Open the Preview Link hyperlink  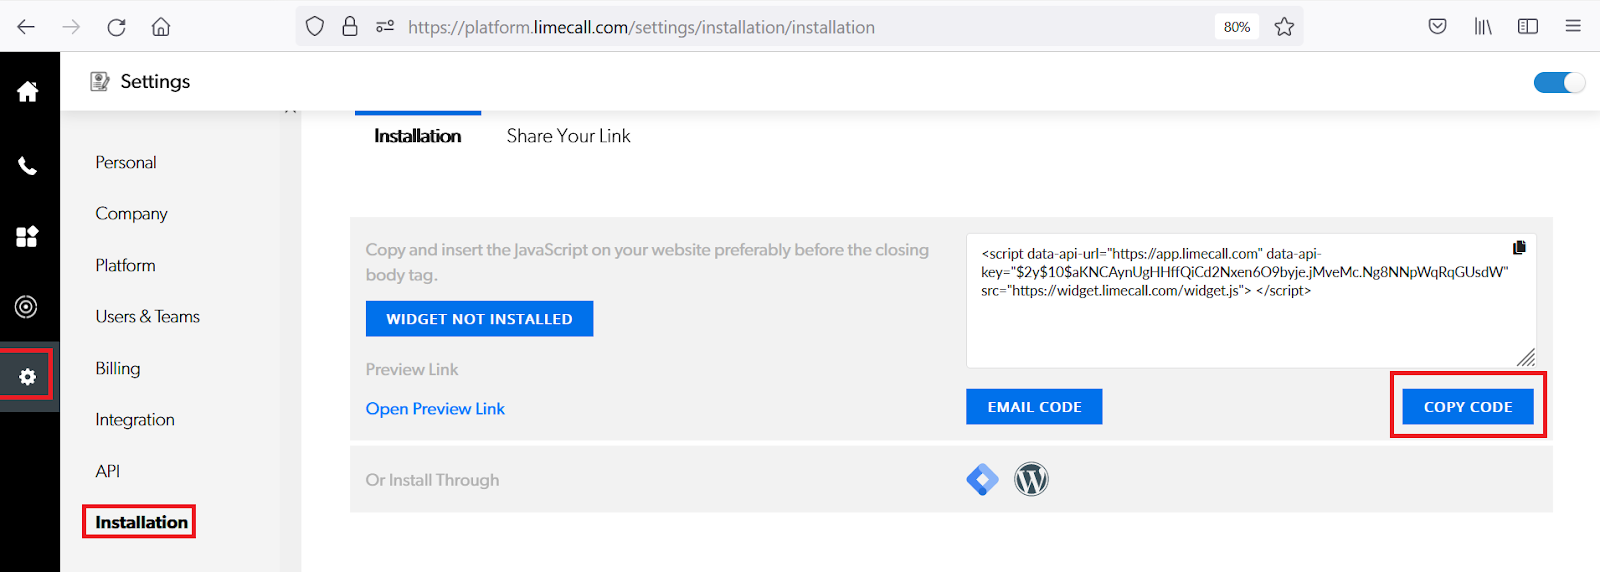[435, 409]
